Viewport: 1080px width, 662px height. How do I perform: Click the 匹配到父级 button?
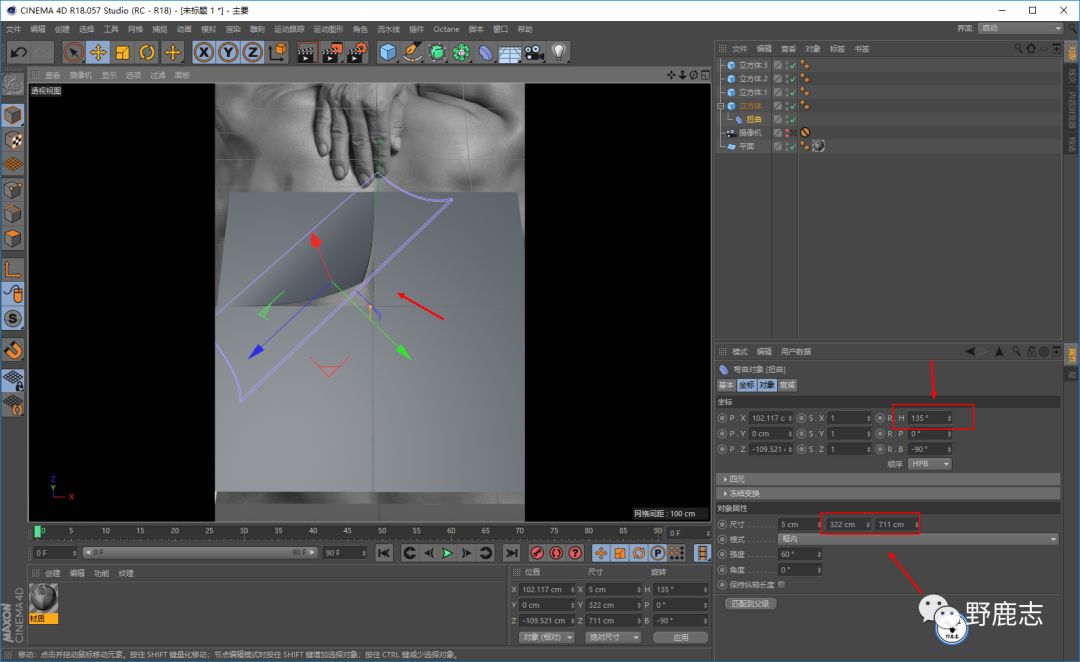point(750,603)
